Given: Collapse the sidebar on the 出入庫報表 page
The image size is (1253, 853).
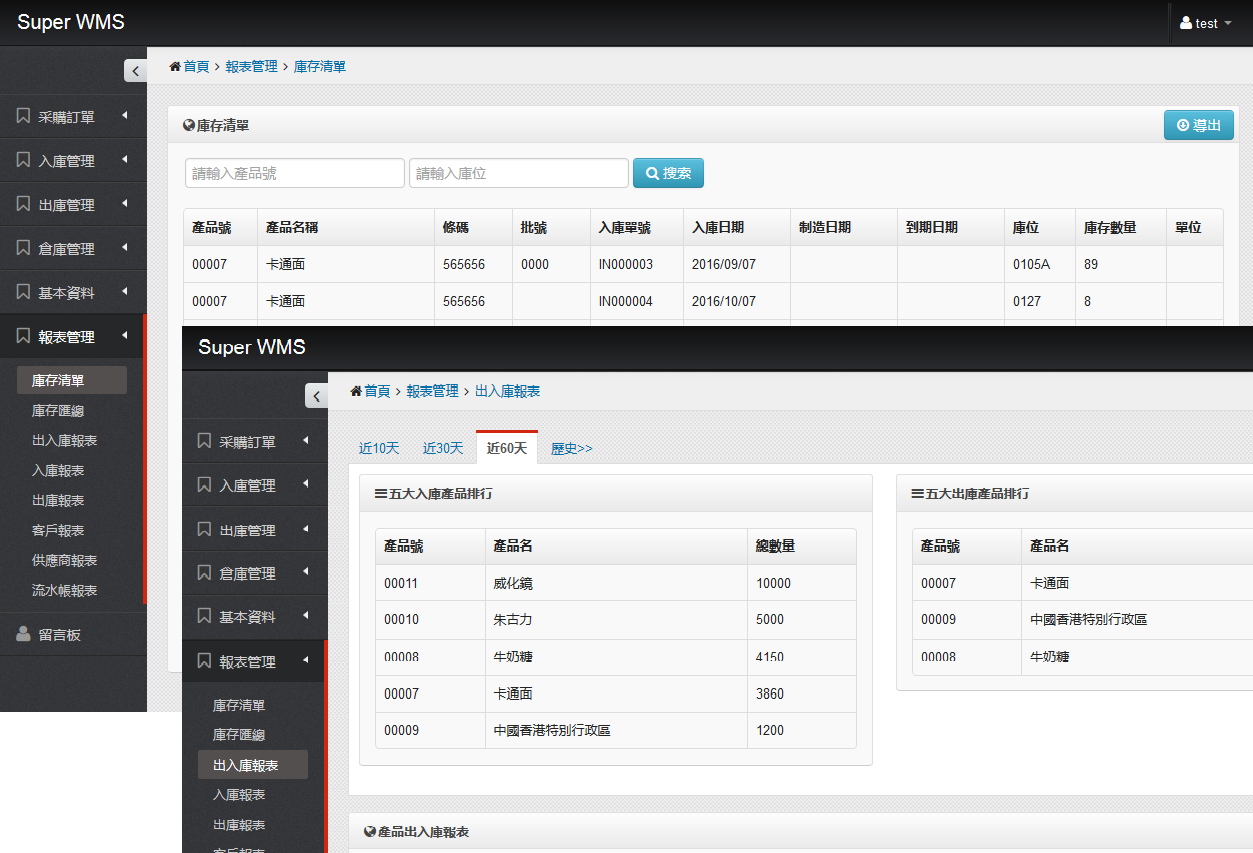Looking at the screenshot, I should coord(316,396).
